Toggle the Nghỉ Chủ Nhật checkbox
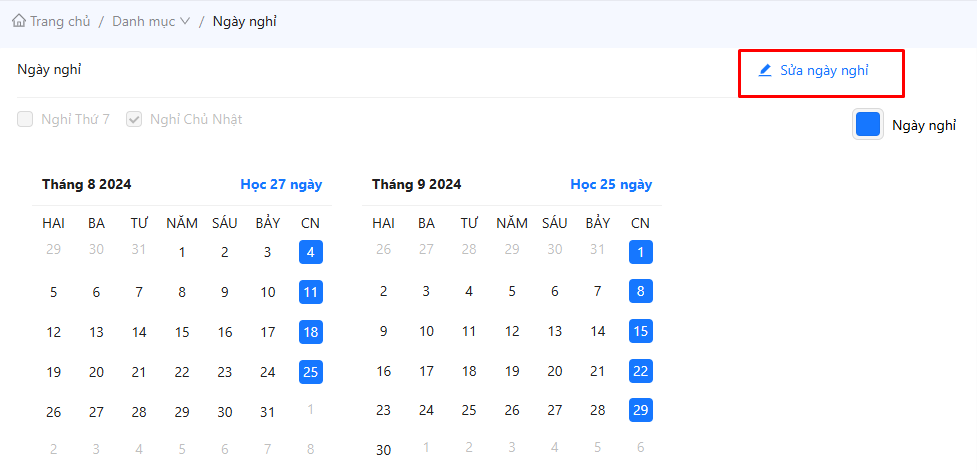977x471 pixels. click(134, 119)
